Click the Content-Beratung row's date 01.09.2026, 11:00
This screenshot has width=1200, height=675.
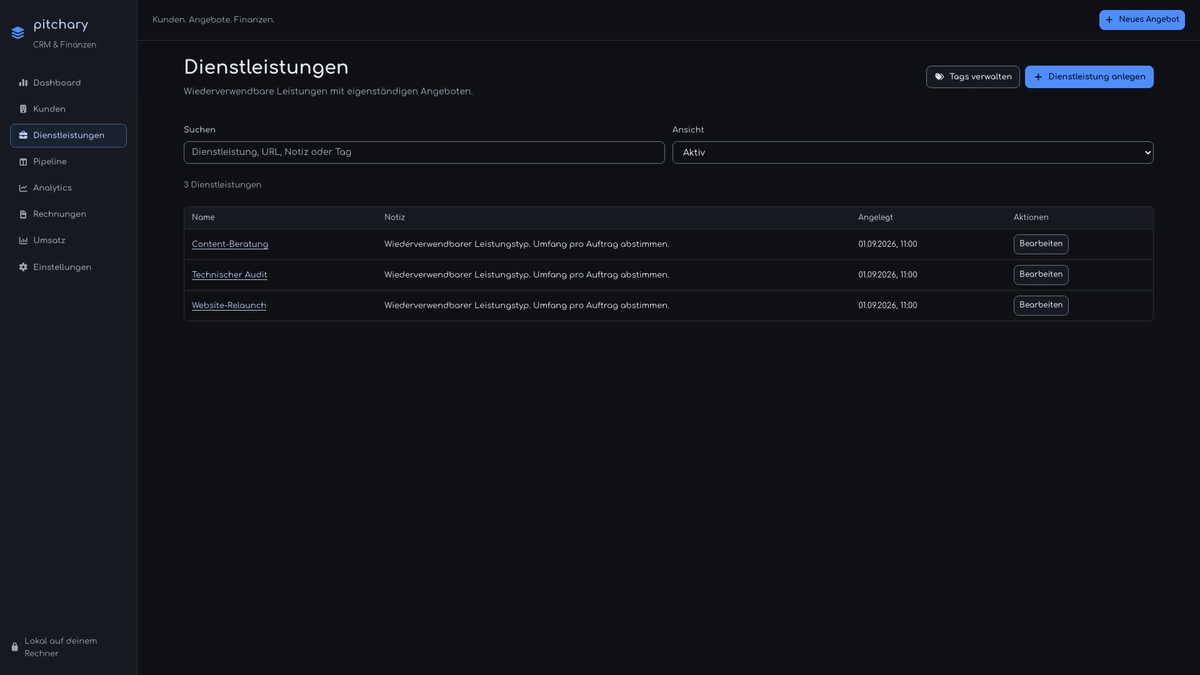pos(888,244)
